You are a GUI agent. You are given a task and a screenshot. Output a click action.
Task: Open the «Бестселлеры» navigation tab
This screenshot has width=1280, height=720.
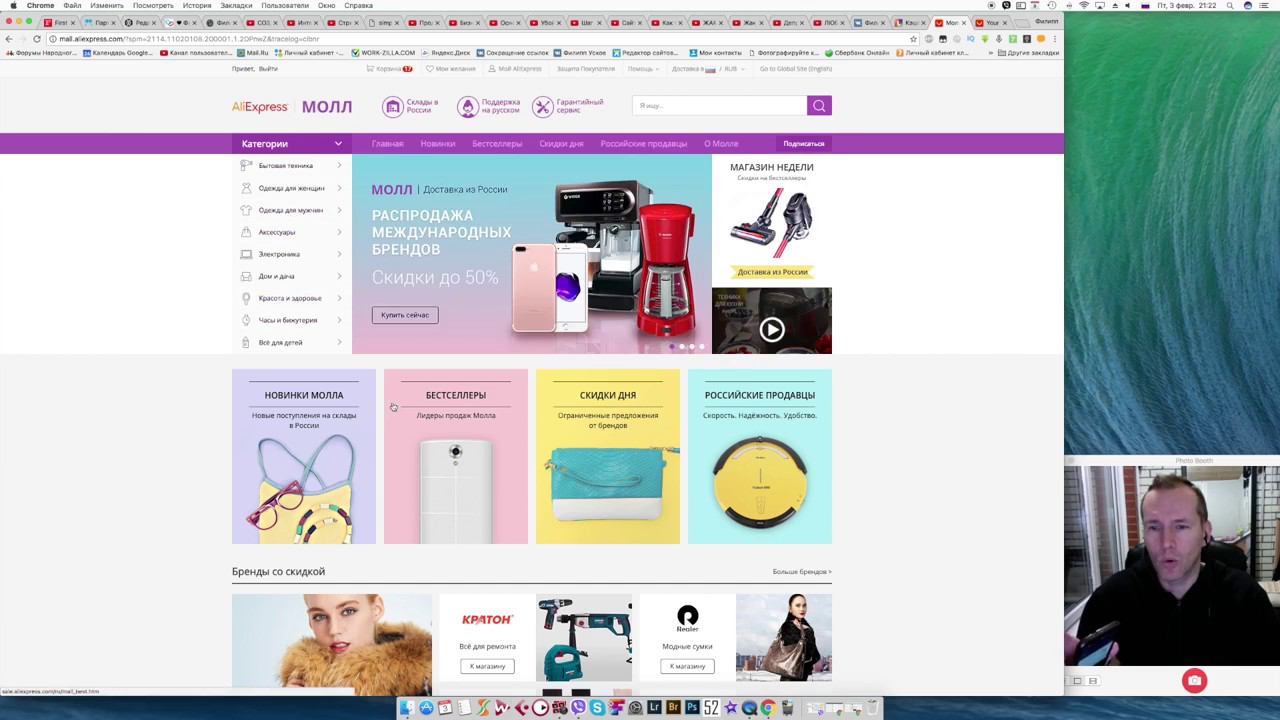pos(497,144)
